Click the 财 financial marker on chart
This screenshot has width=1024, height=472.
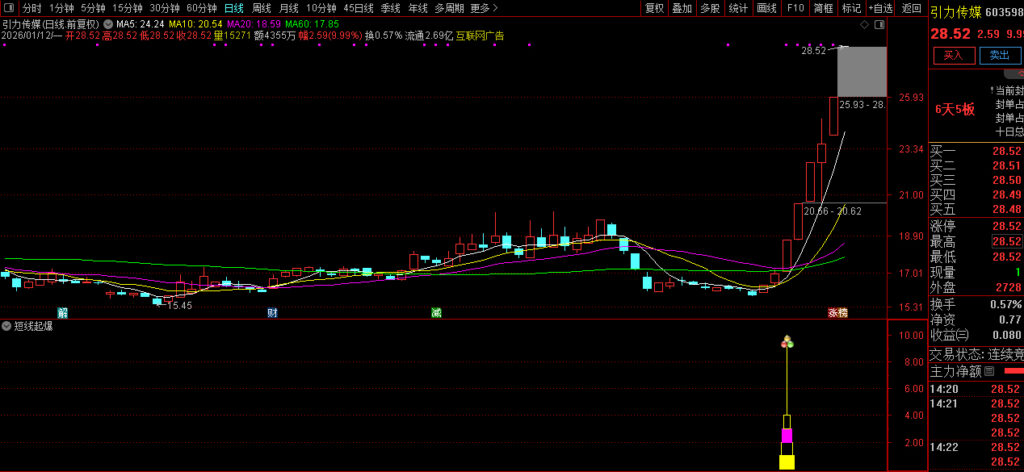(271, 312)
